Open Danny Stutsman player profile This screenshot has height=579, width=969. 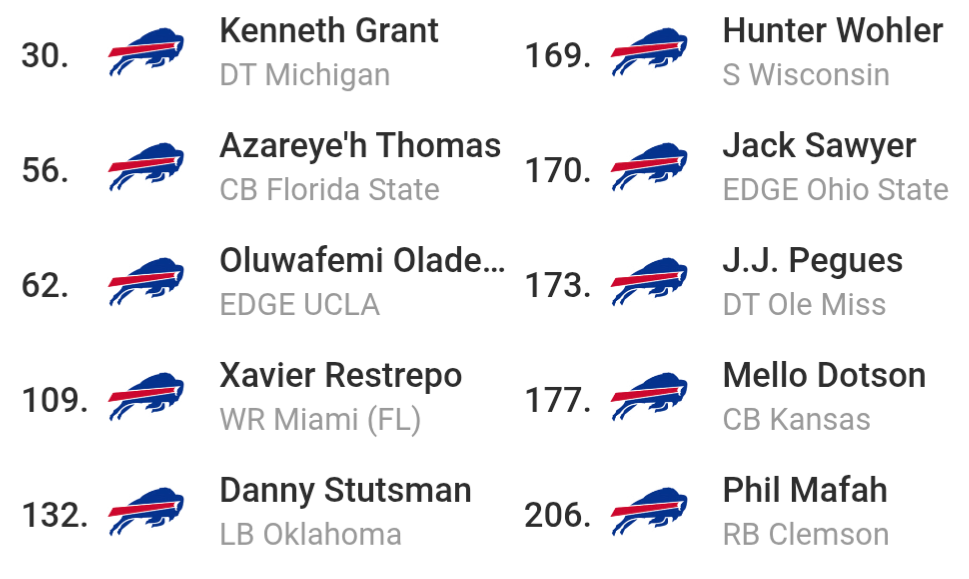(345, 492)
